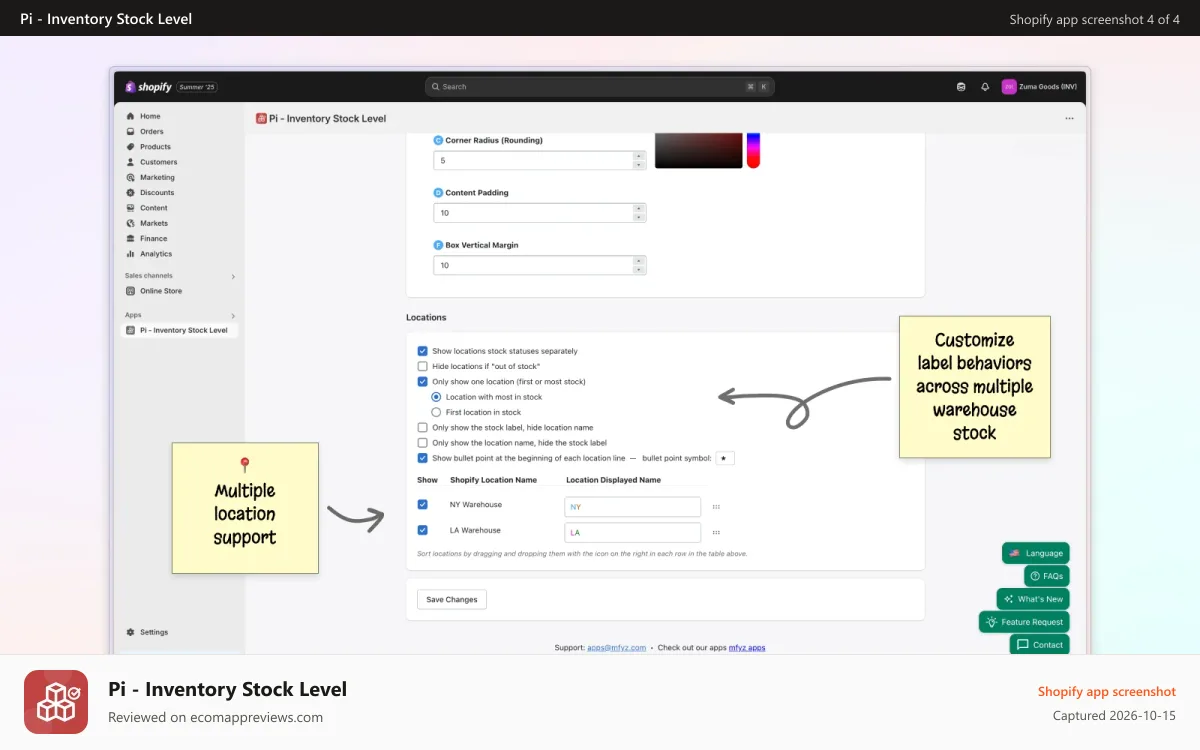
Task: Decrease Corner Radius with down arrow
Action: point(639,165)
